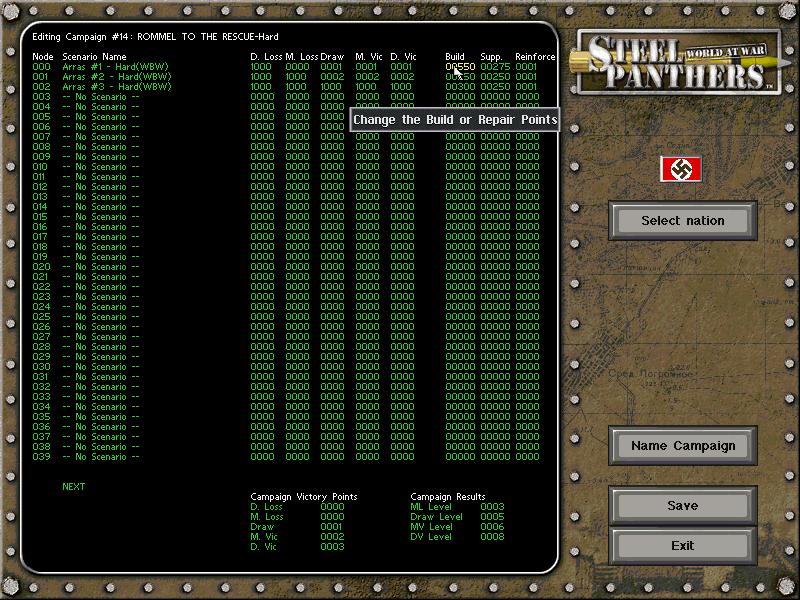800x600 pixels.
Task: Edit Build value 00300 of node 002
Action: [x=460, y=87]
